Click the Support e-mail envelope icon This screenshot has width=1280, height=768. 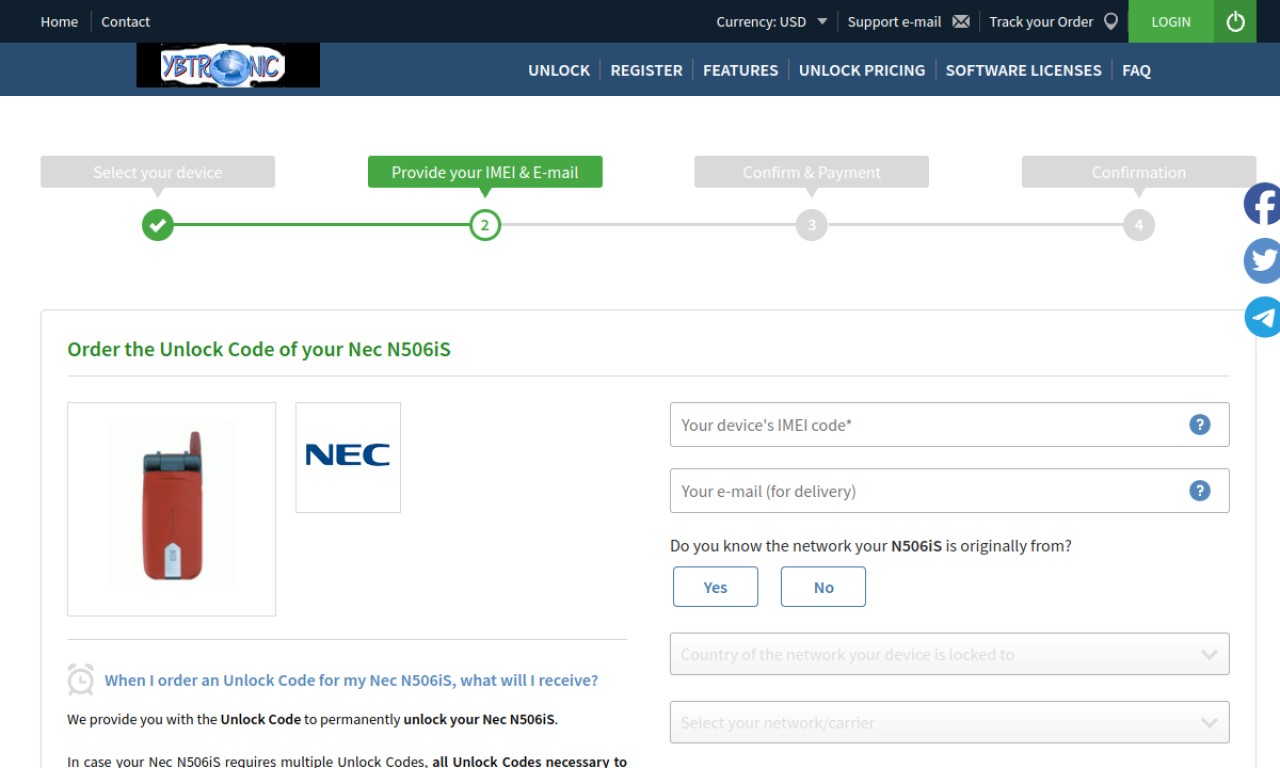click(961, 21)
